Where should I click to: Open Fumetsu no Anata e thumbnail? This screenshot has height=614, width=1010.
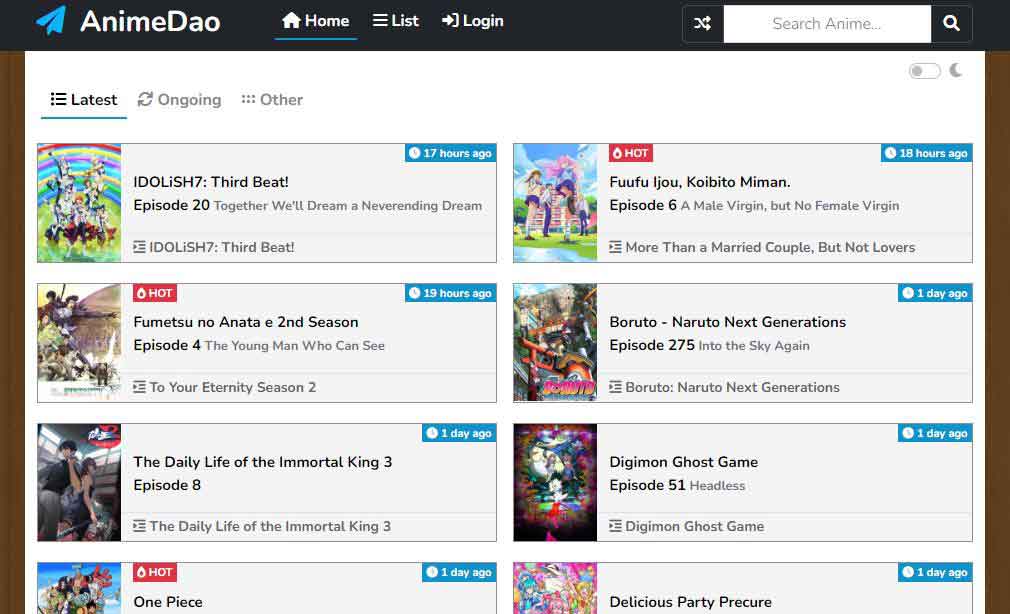point(79,343)
